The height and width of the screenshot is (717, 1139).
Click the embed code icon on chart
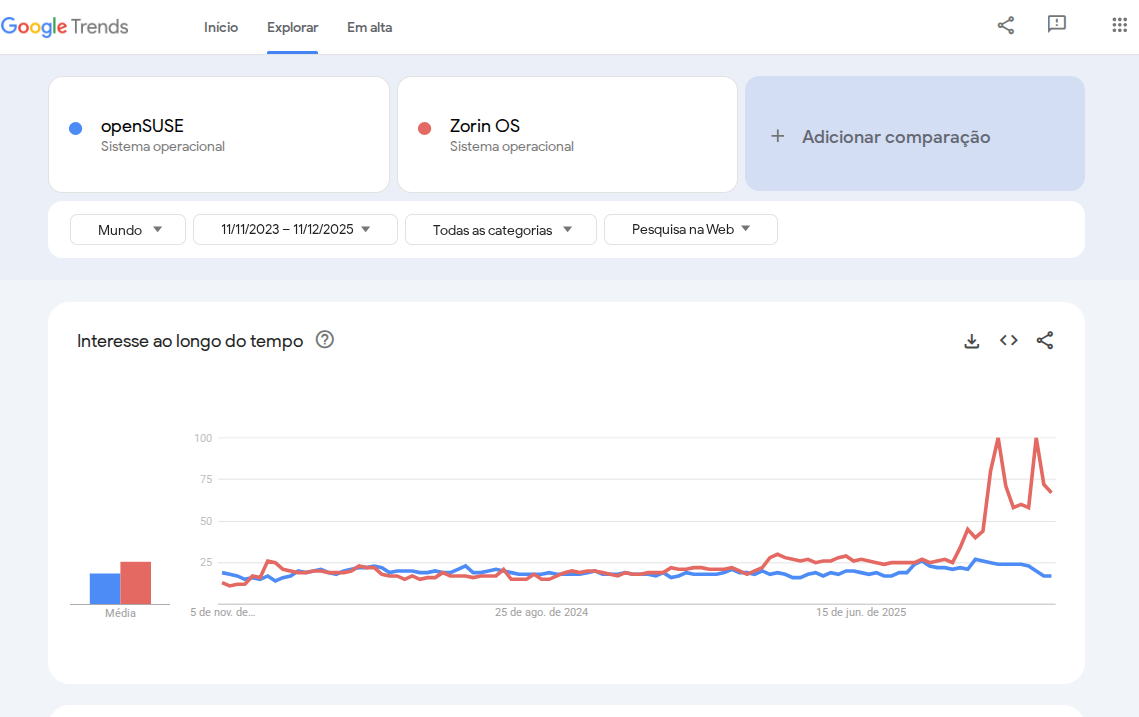pyautogui.click(x=1009, y=341)
